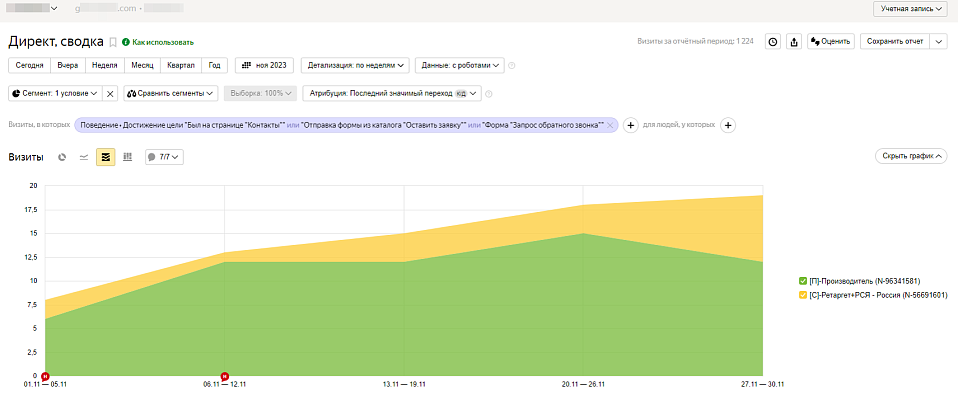Select the column chart view icon
Viewport: 958px width, 405px height.
(x=127, y=157)
